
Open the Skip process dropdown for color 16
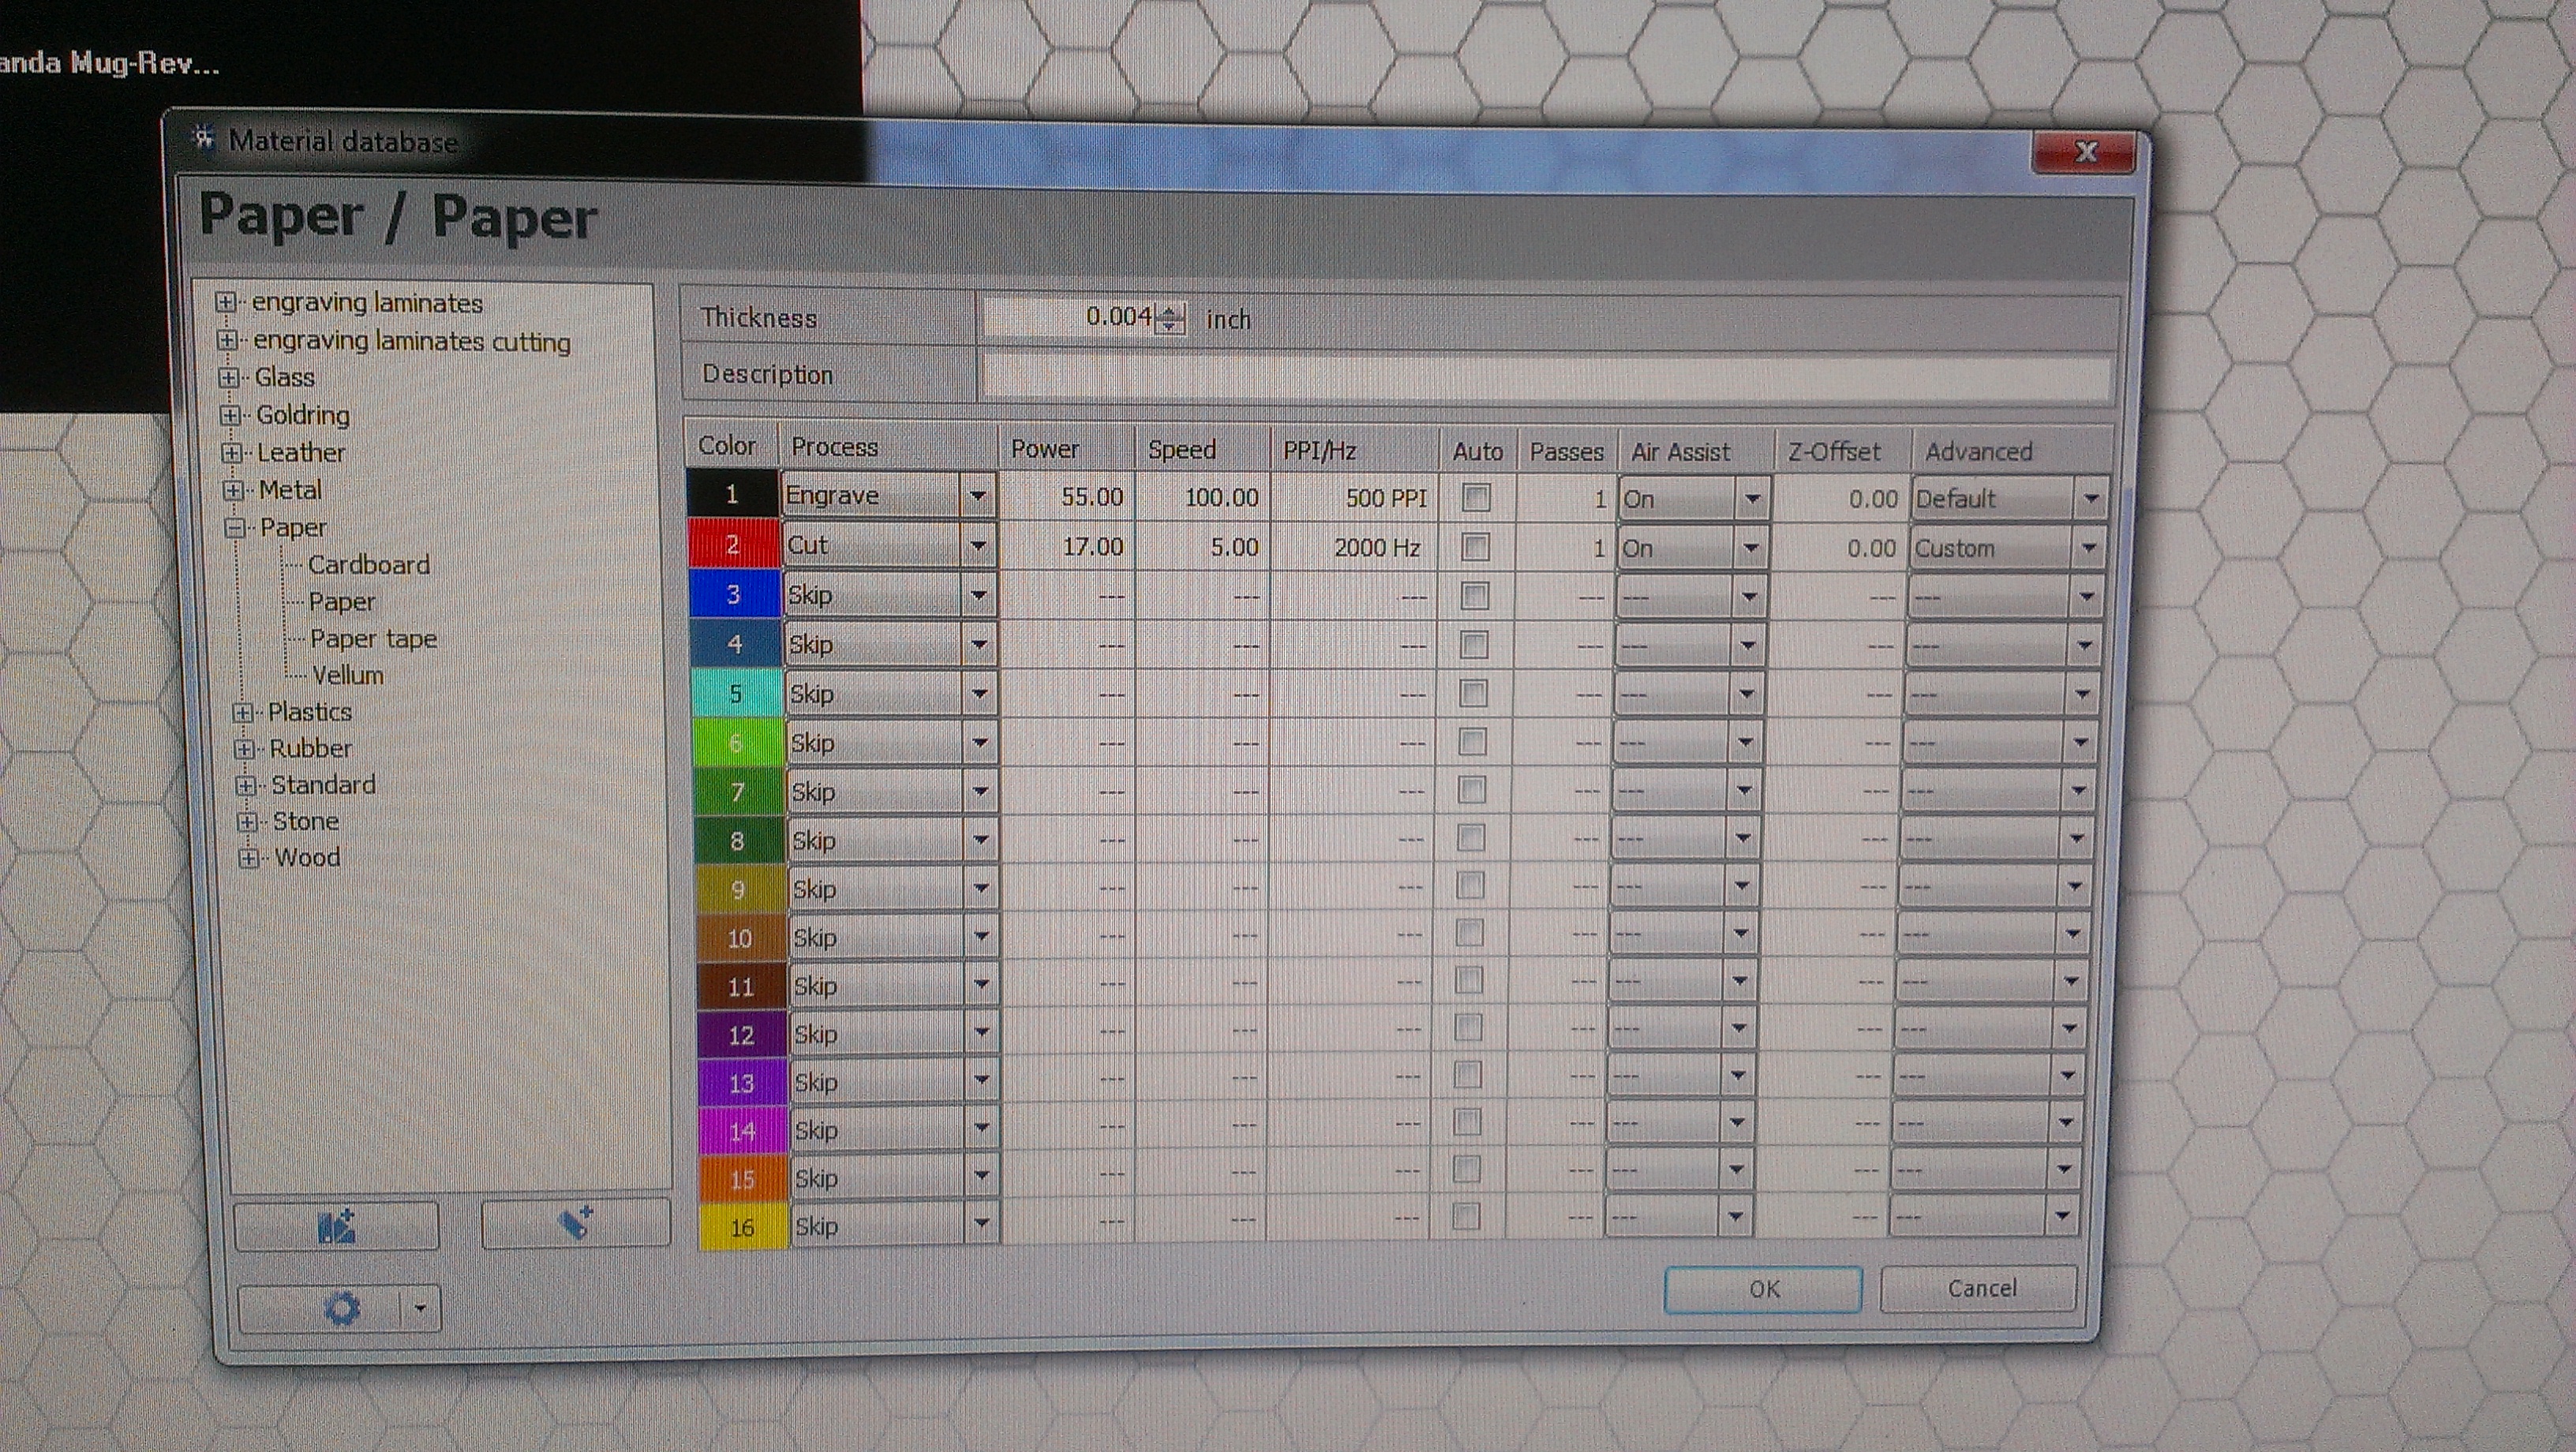tap(981, 1224)
